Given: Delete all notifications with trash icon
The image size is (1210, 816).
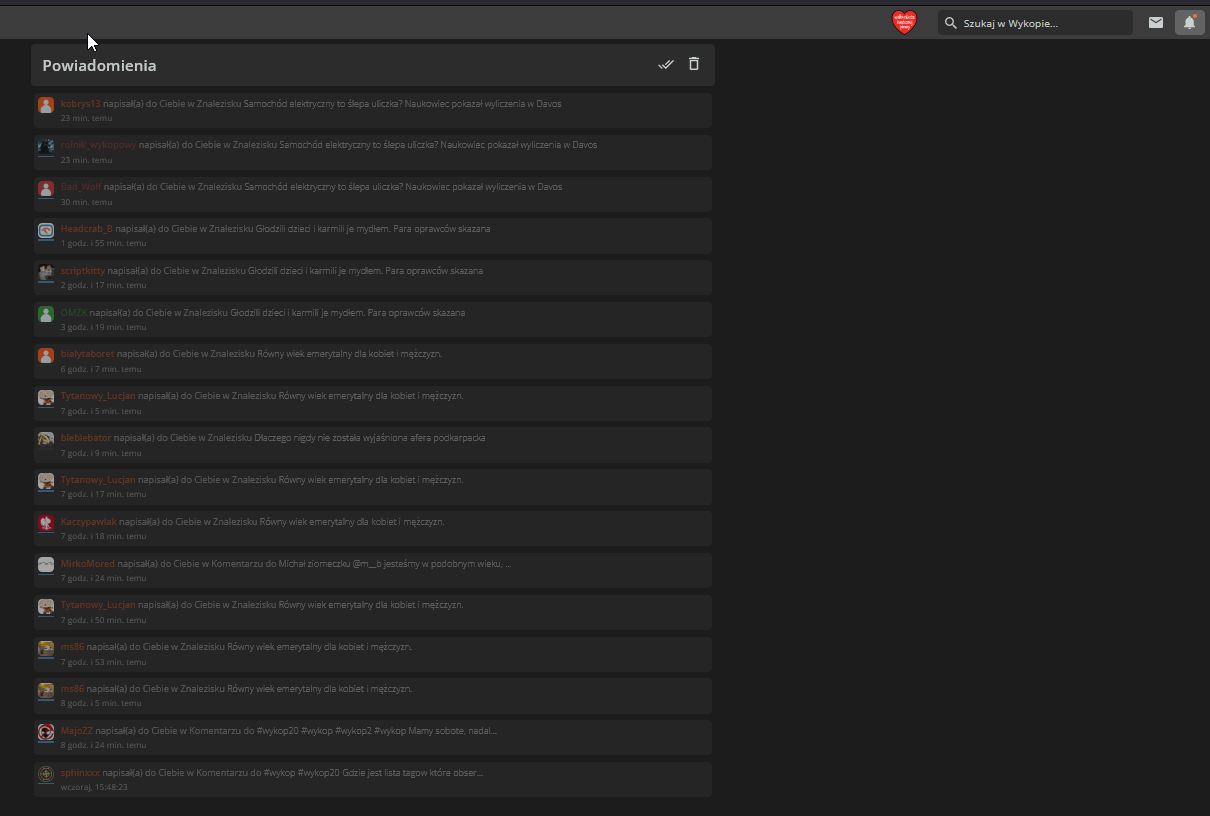Looking at the screenshot, I should [694, 64].
